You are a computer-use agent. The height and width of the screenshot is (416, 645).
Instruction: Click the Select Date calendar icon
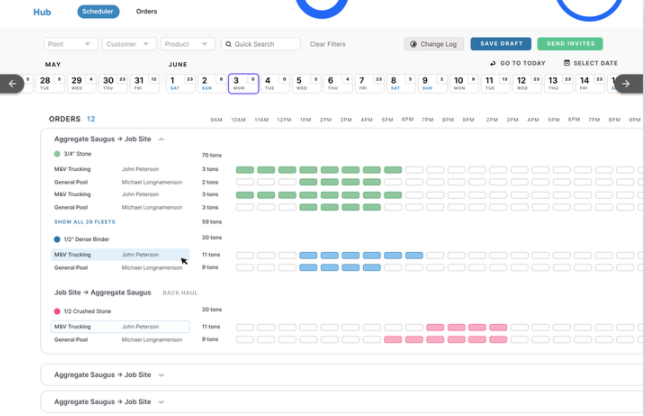coord(566,63)
